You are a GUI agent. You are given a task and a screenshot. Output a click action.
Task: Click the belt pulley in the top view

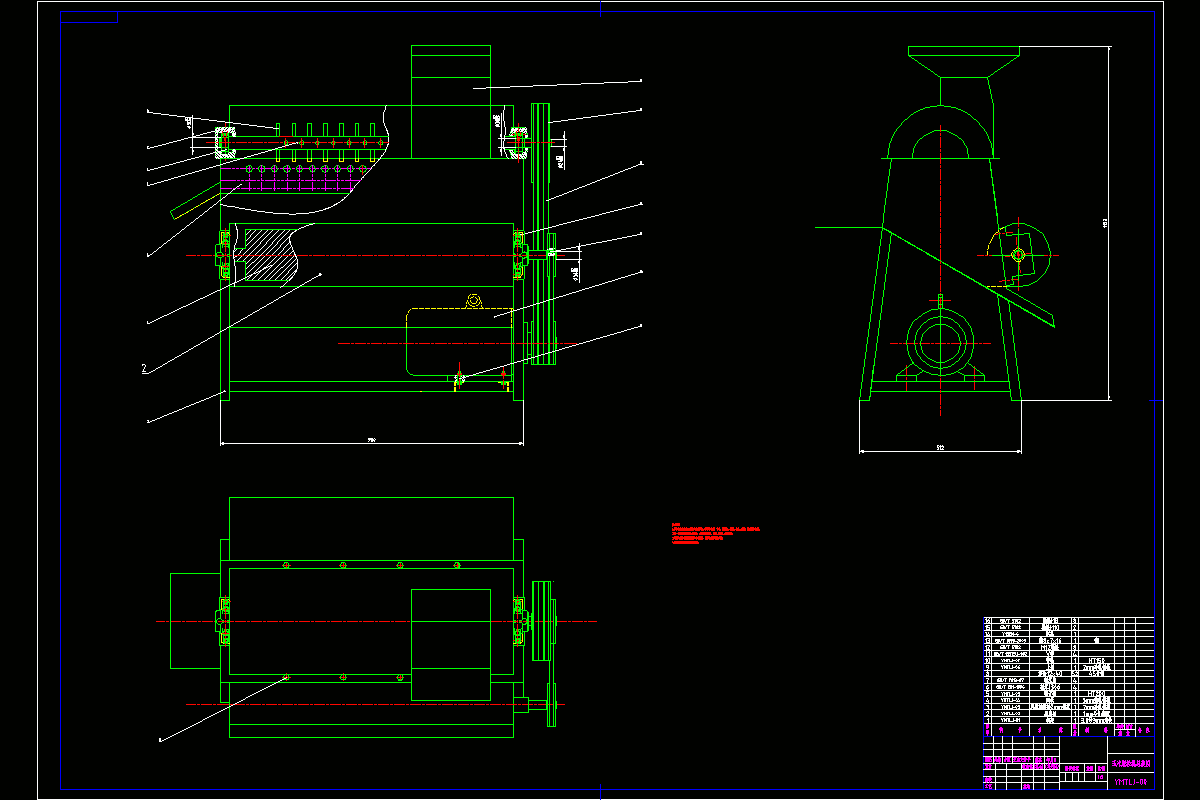coord(543,621)
